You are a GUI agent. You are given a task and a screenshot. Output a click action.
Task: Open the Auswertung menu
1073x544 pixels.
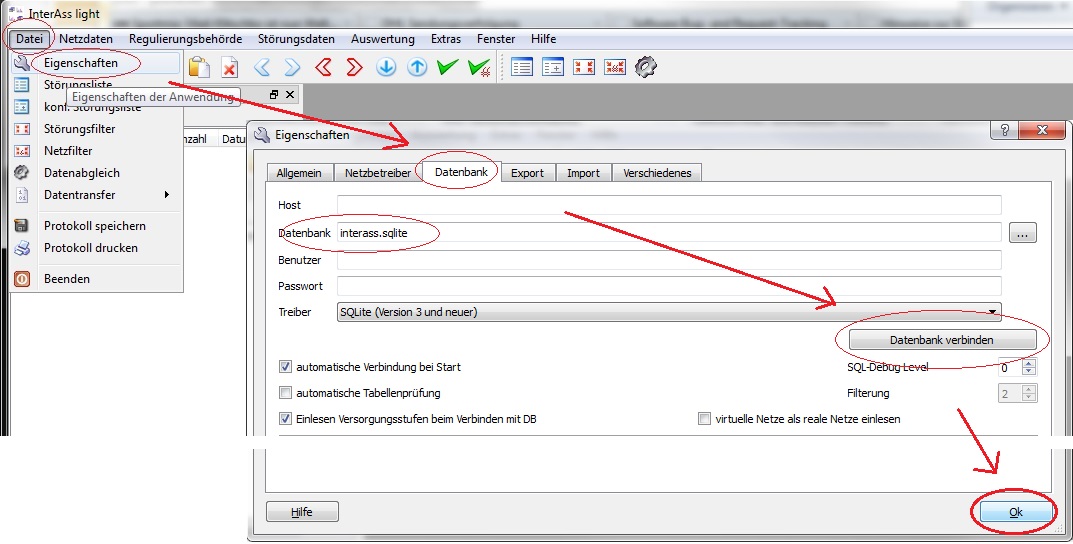click(383, 39)
